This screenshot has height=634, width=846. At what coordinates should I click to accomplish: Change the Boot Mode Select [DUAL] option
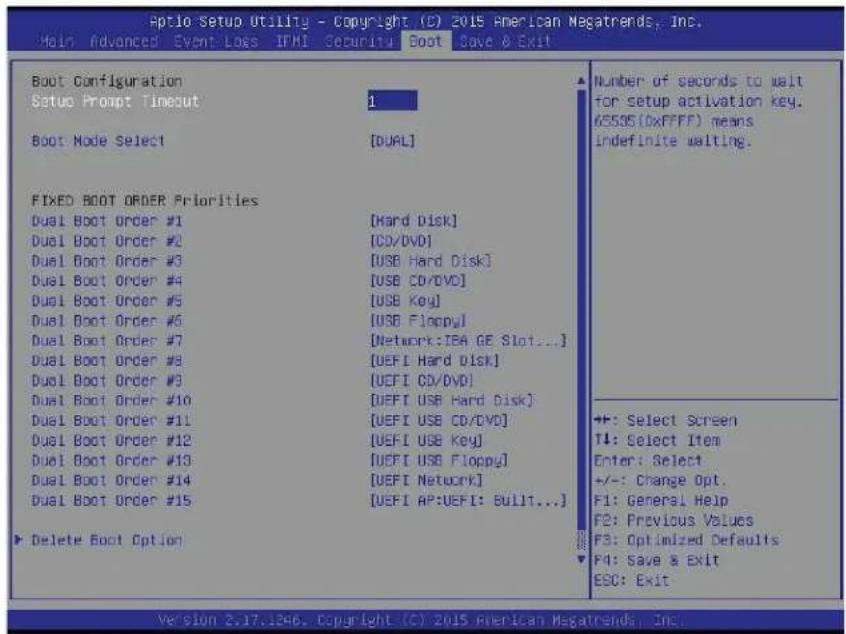coord(392,141)
